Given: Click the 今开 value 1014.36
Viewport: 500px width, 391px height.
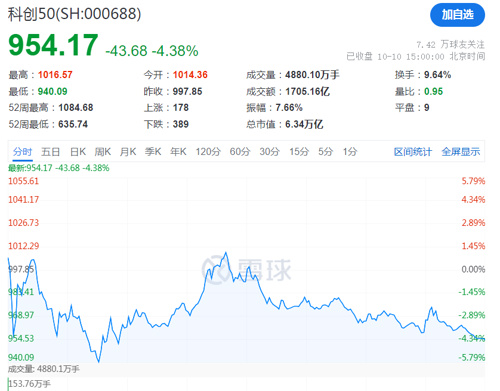Looking at the screenshot, I should click(190, 75).
